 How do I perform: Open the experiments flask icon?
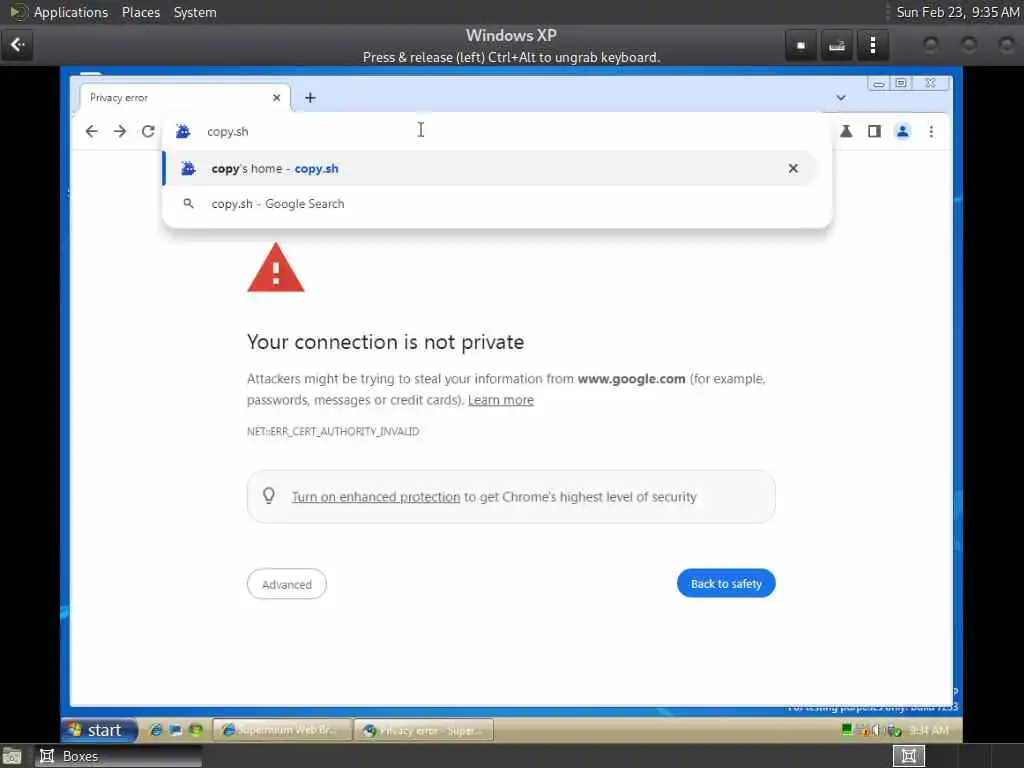846,131
